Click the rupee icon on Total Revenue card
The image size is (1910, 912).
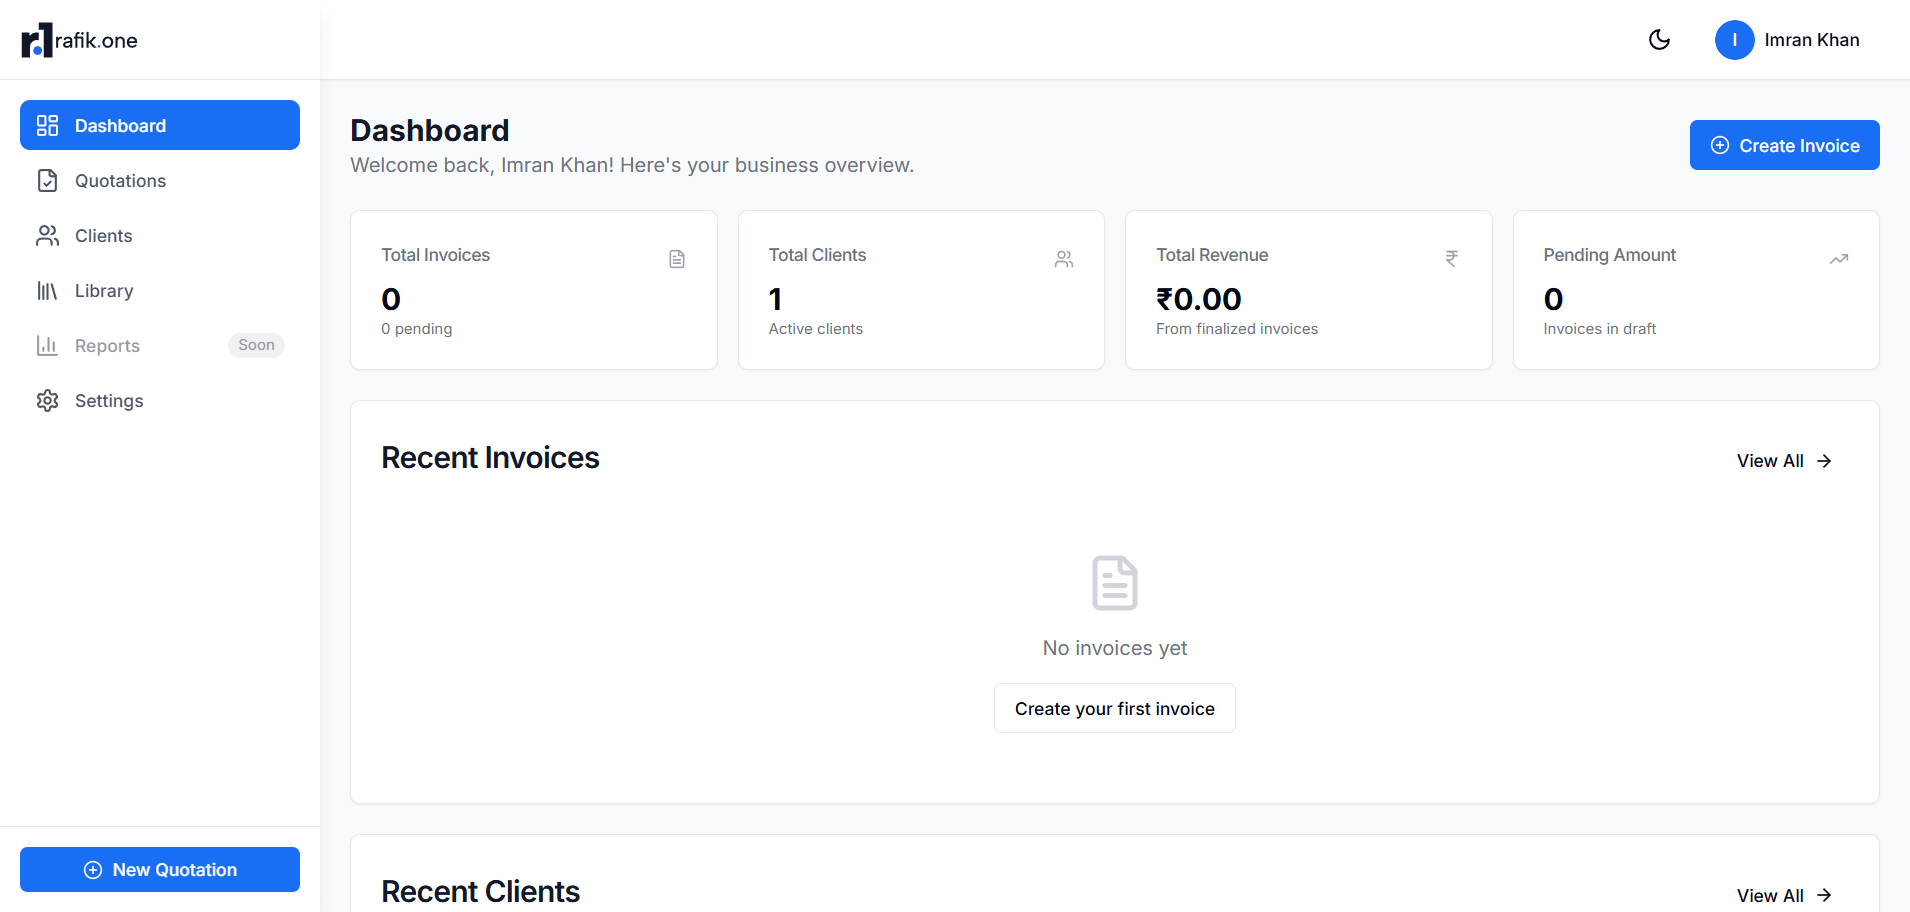point(1452,258)
